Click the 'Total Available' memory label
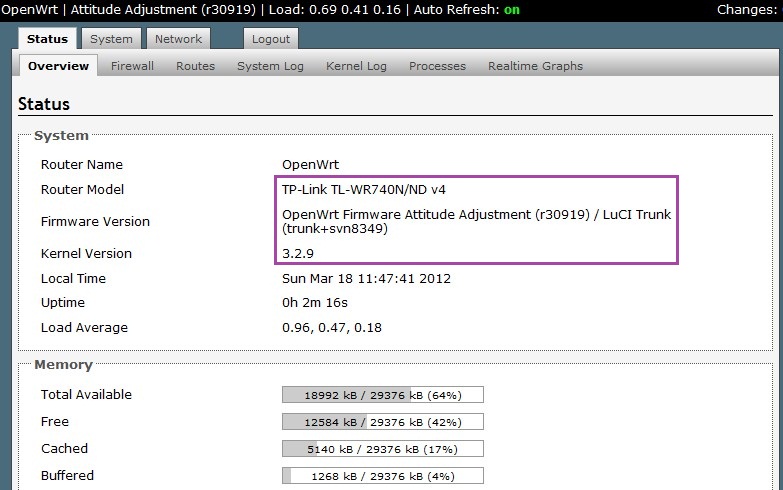The width and height of the screenshot is (783, 490). (86, 395)
